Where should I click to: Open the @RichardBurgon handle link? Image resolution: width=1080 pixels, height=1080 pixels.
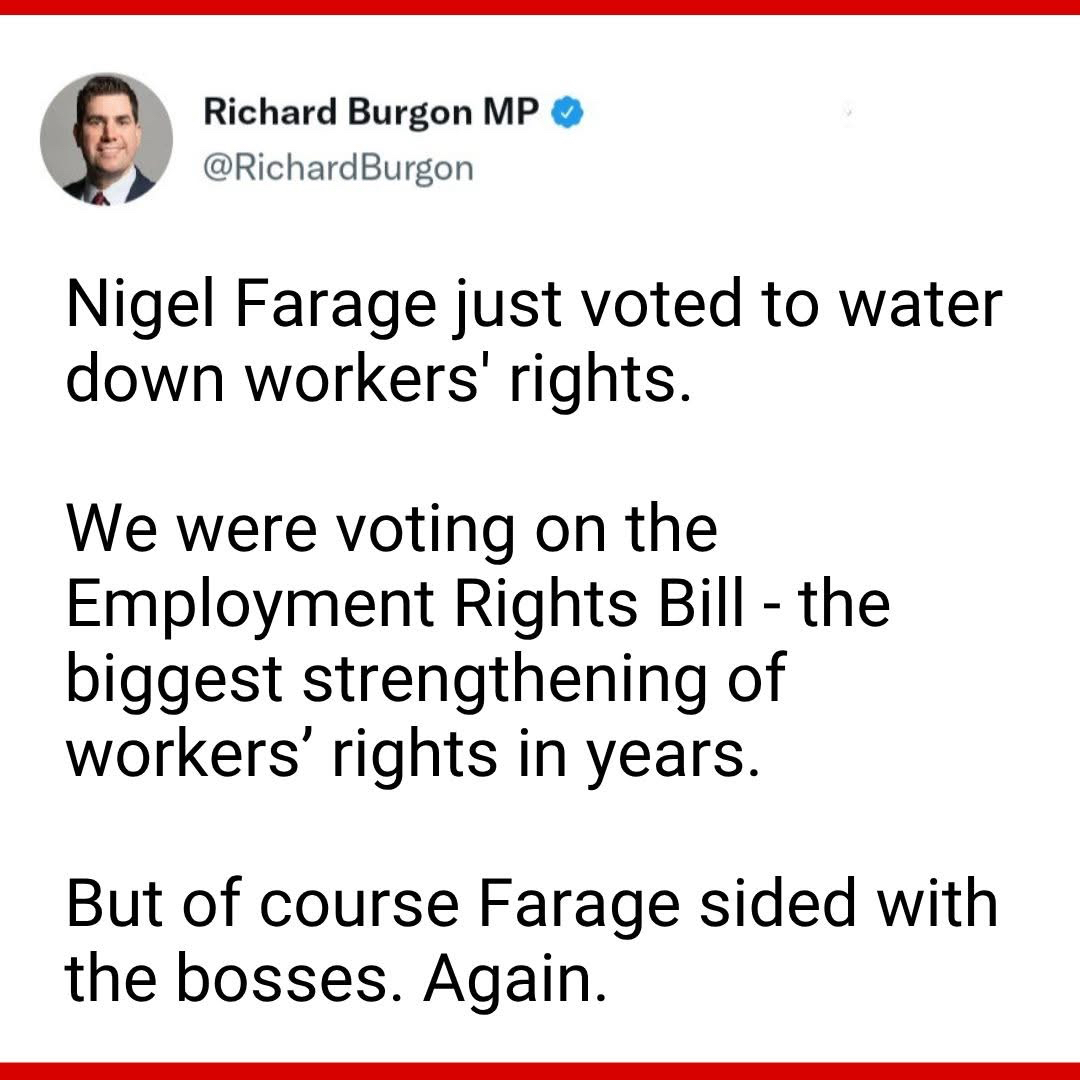[x=338, y=168]
